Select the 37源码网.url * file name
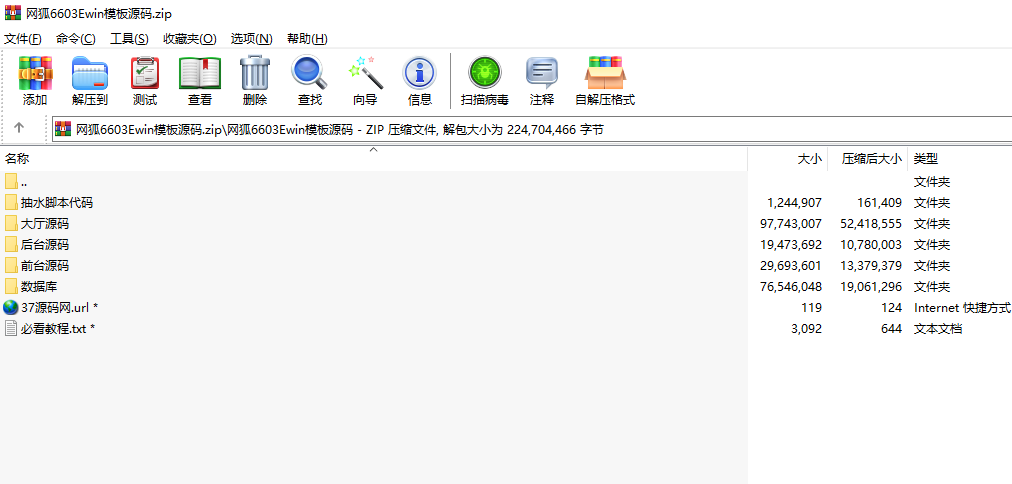 59,307
